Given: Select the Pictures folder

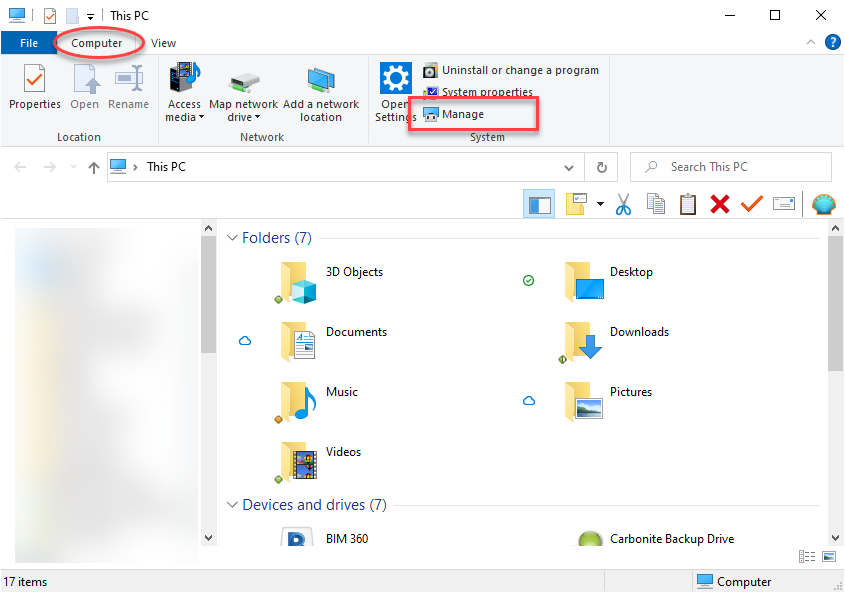Looking at the screenshot, I should point(608,401).
